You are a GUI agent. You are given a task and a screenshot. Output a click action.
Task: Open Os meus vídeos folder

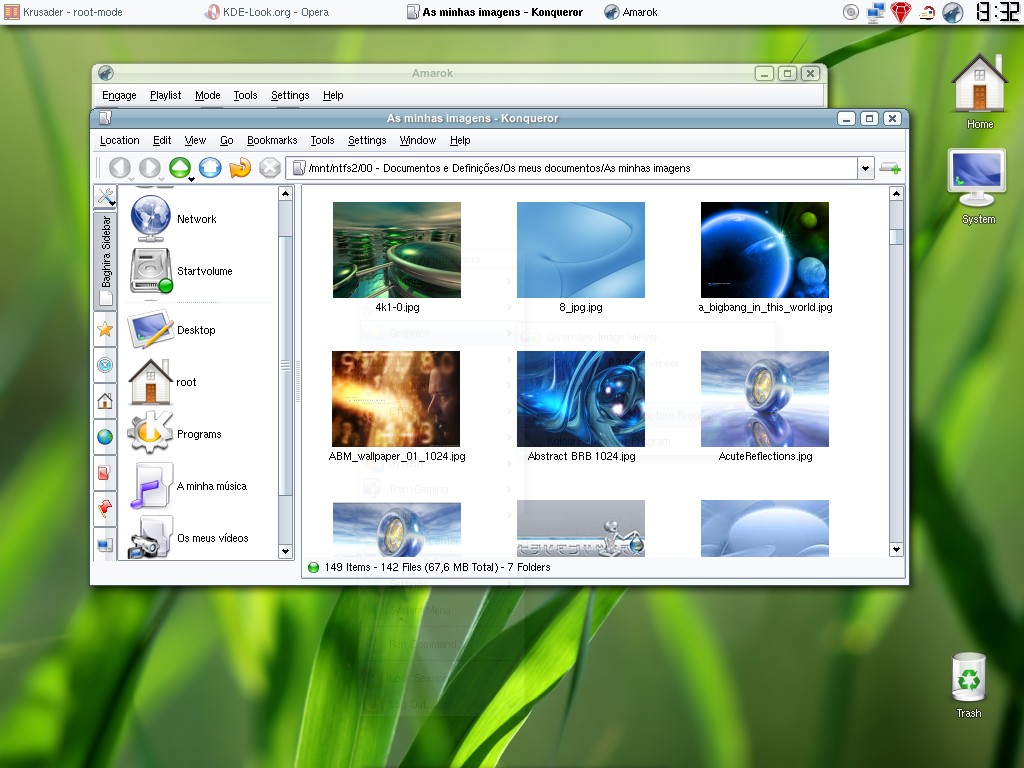tap(188, 538)
